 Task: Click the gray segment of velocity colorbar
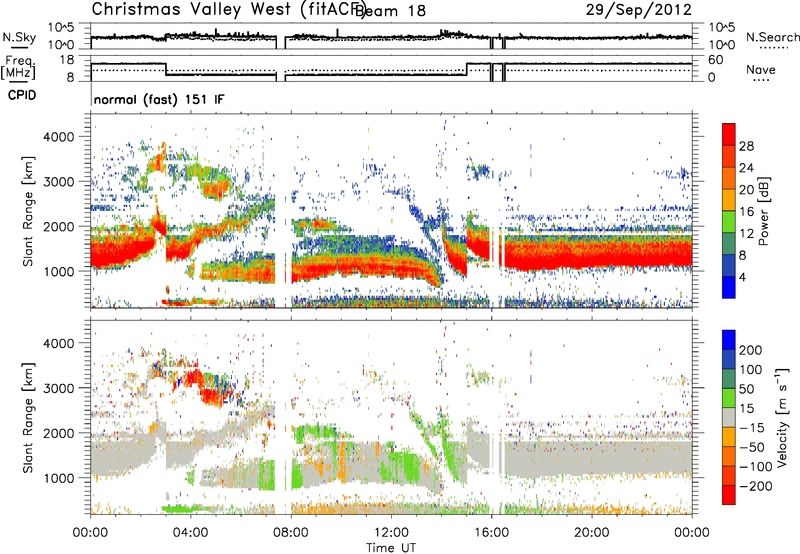(x=729, y=417)
